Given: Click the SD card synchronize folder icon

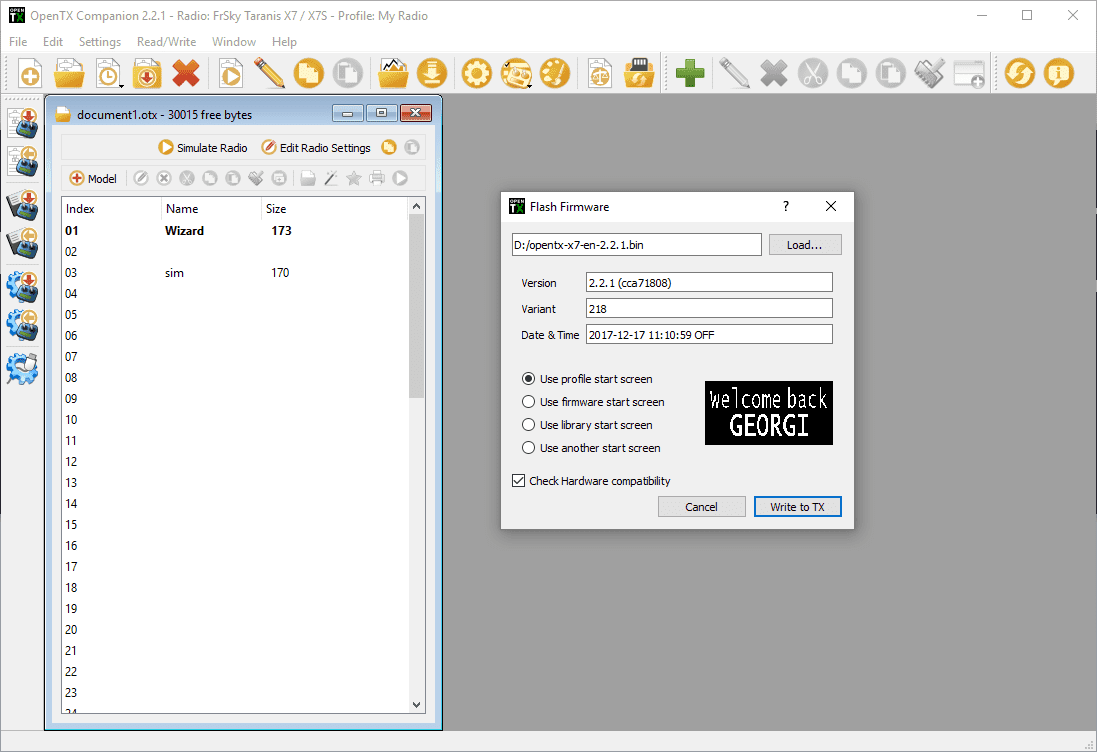Looking at the screenshot, I should [x=639, y=73].
